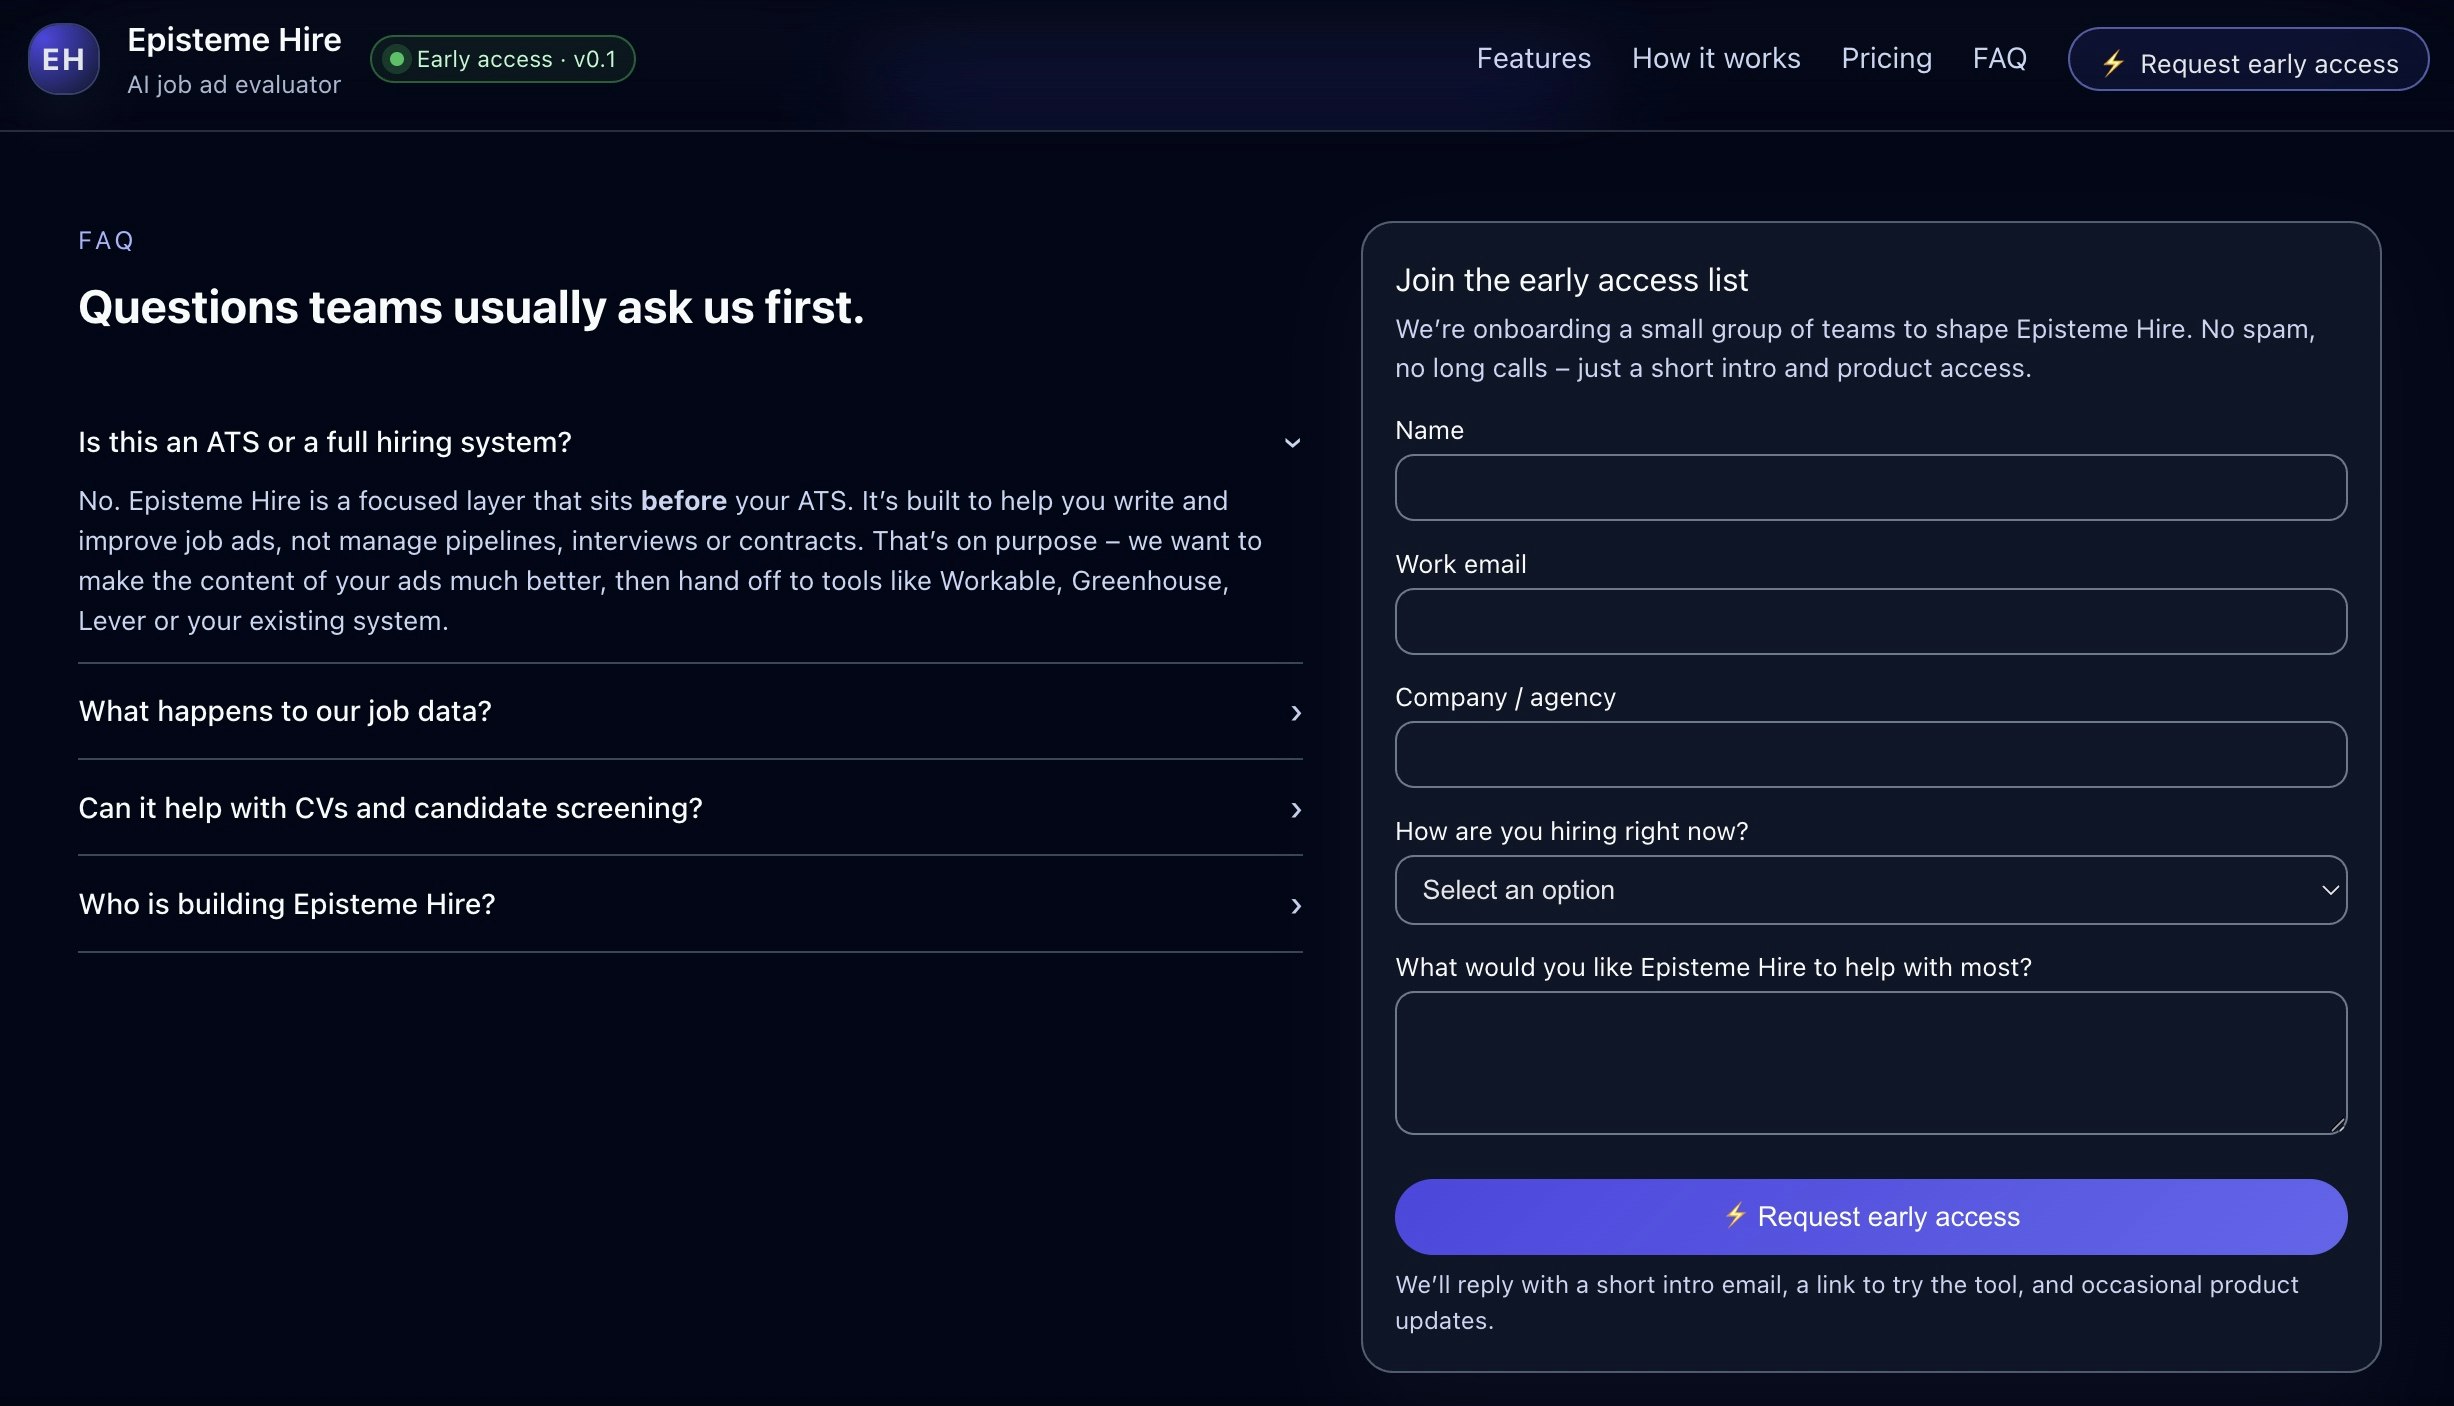This screenshot has height=1406, width=2454.
Task: Open the Features section from the navigation
Action: pos(1533,58)
